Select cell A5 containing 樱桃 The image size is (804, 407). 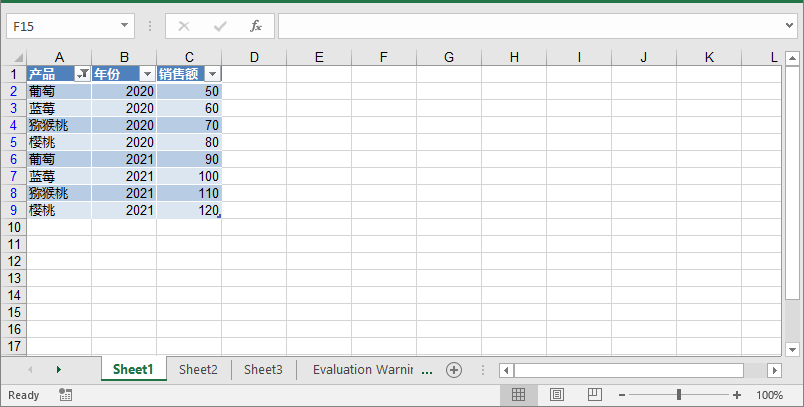[x=59, y=142]
